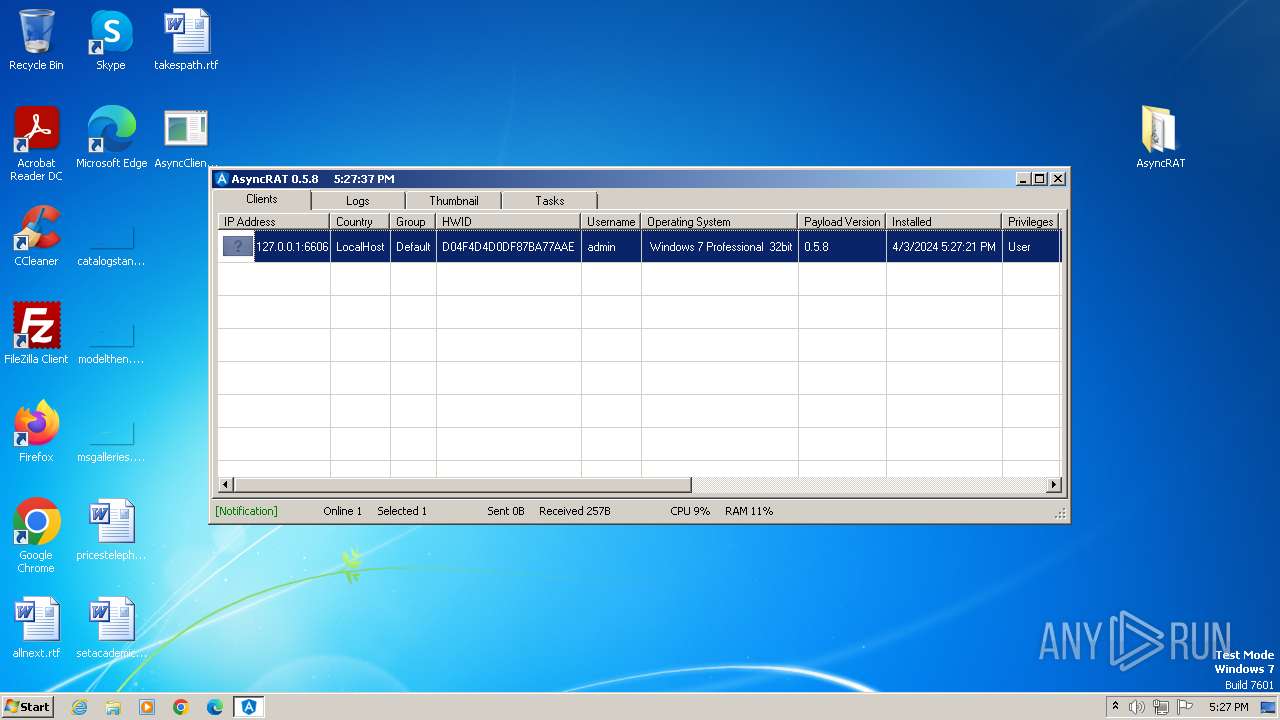Open Windows Explorer from taskbar
The height and width of the screenshot is (720, 1280).
click(x=113, y=707)
